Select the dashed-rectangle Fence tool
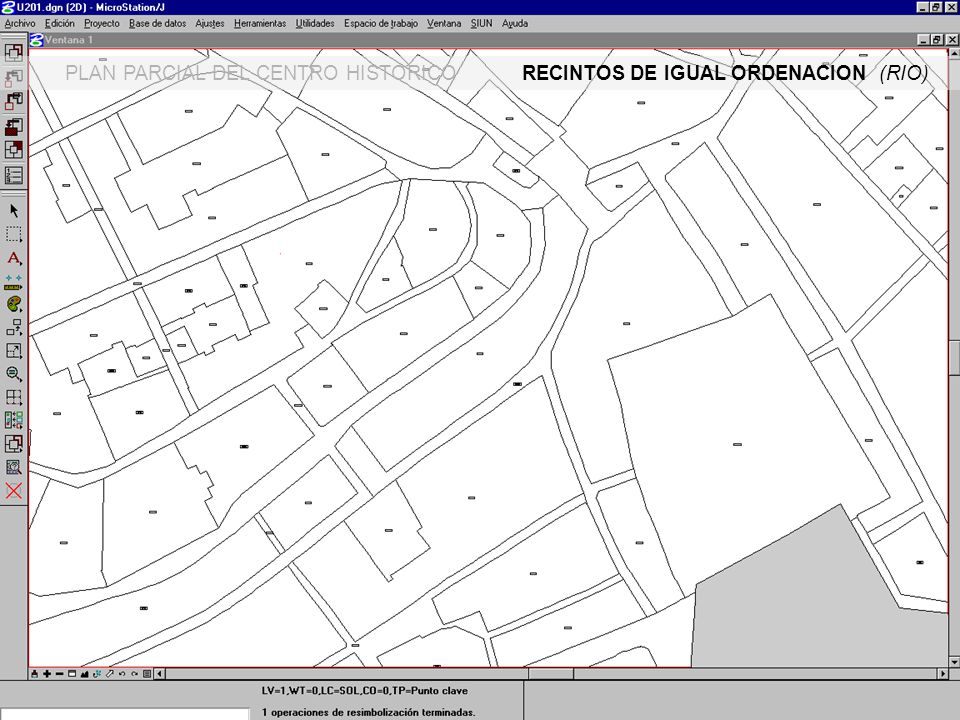This screenshot has height=720, width=960. click(x=13, y=234)
